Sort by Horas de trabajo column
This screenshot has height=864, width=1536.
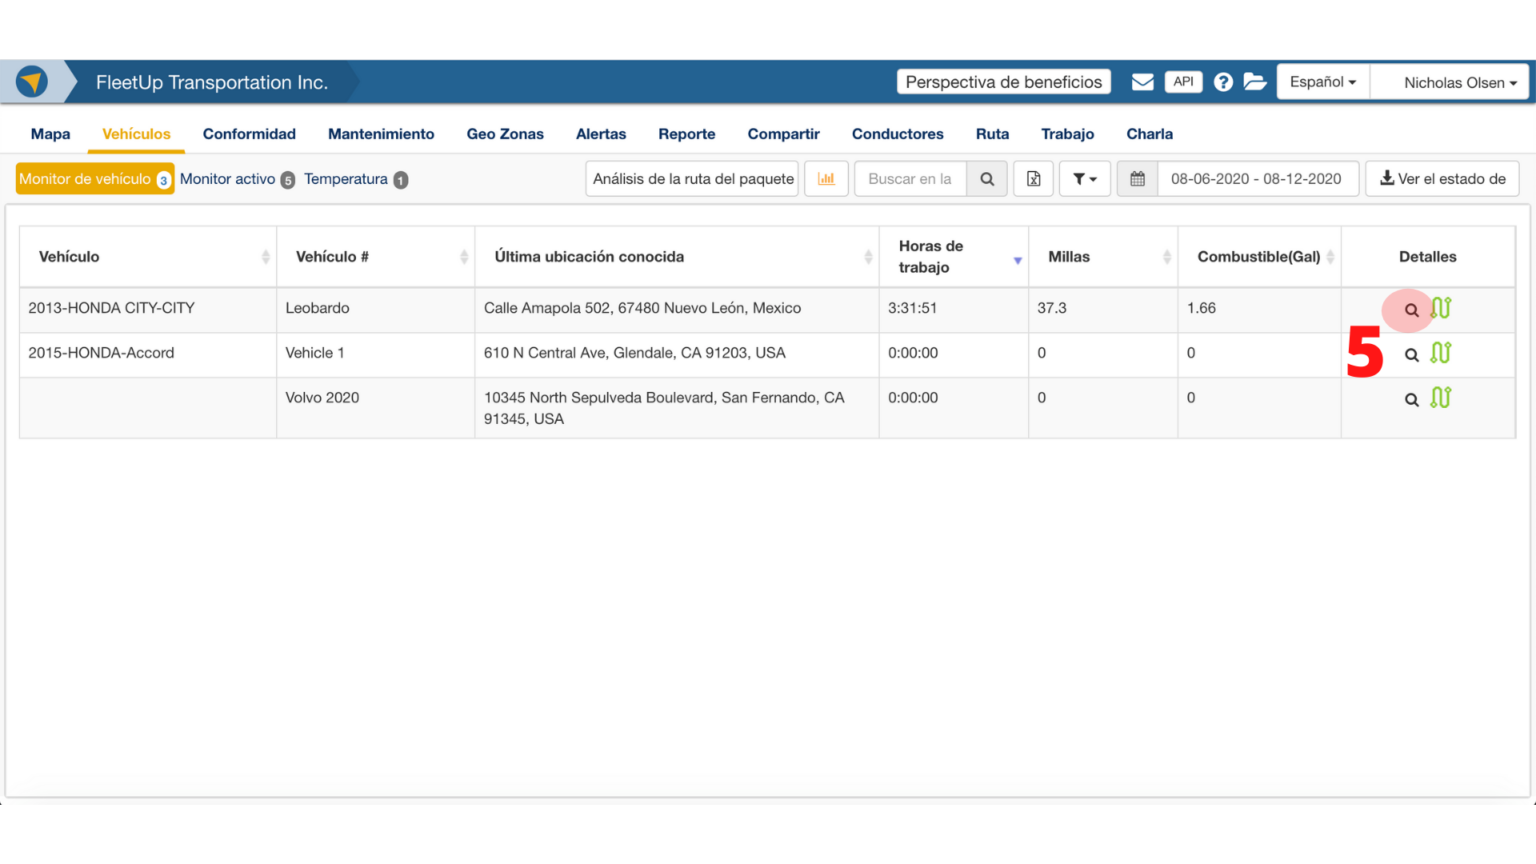click(954, 257)
